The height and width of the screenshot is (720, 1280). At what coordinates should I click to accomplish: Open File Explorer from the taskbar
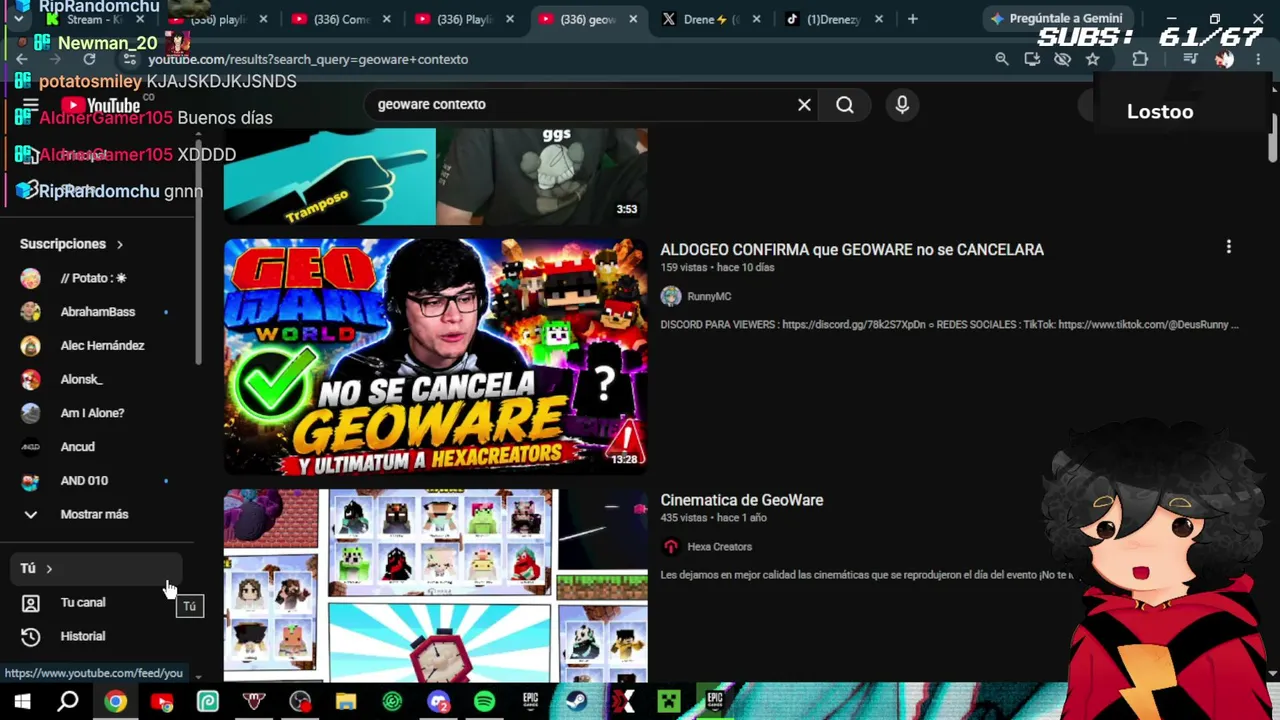pyautogui.click(x=346, y=701)
